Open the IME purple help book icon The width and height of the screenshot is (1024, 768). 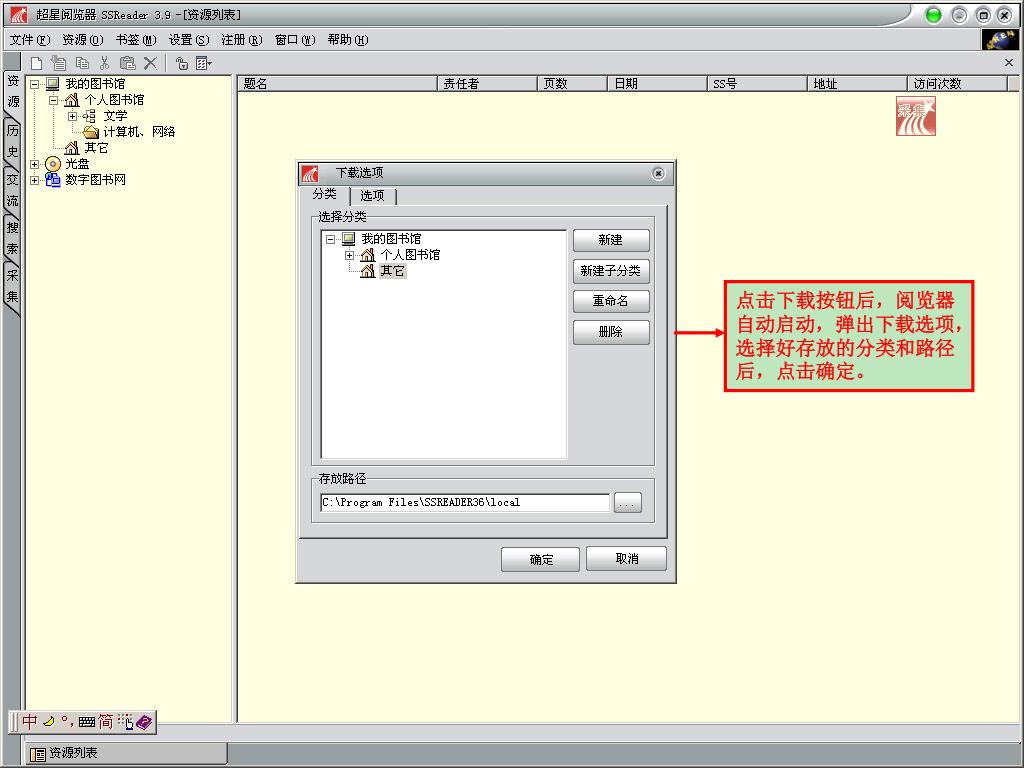[x=144, y=721]
